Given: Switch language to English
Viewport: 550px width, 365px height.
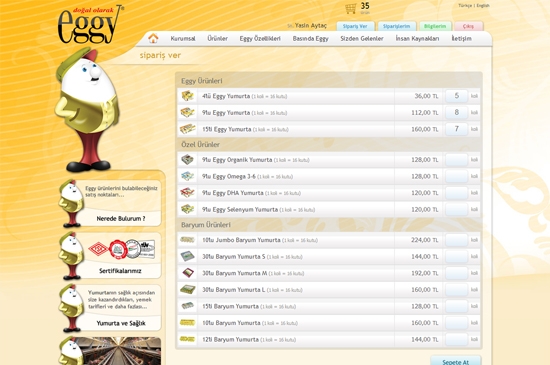Looking at the screenshot, I should [483, 6].
